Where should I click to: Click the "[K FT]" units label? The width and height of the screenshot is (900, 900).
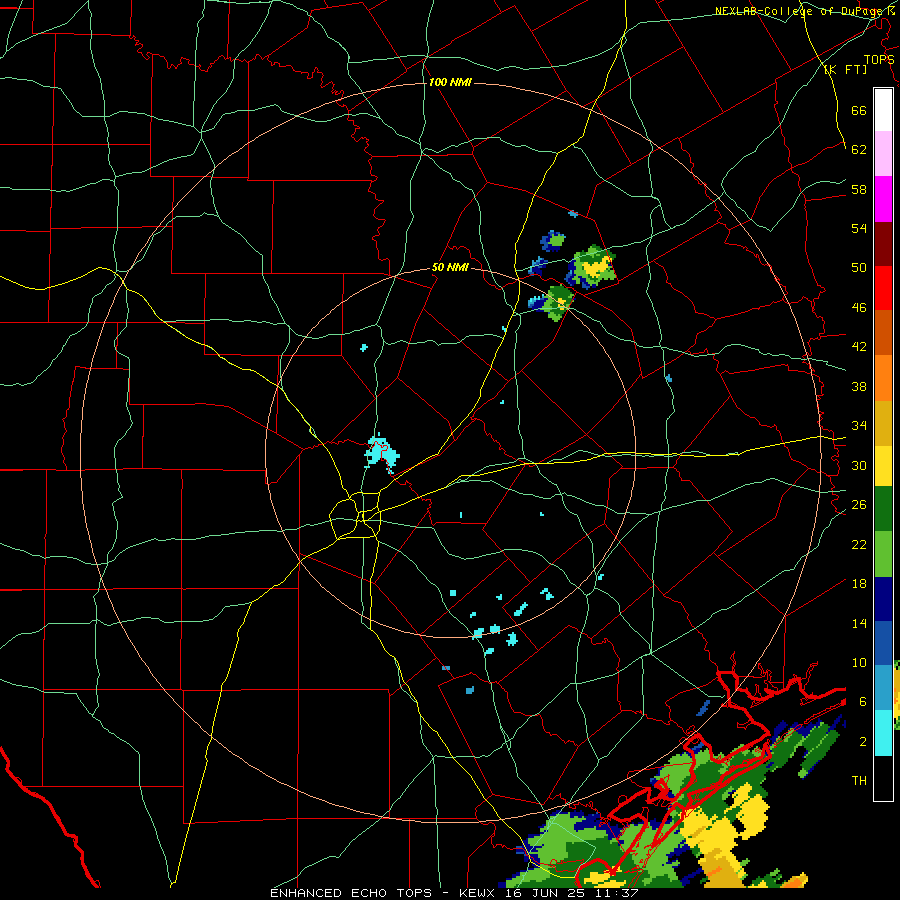click(x=845, y=69)
